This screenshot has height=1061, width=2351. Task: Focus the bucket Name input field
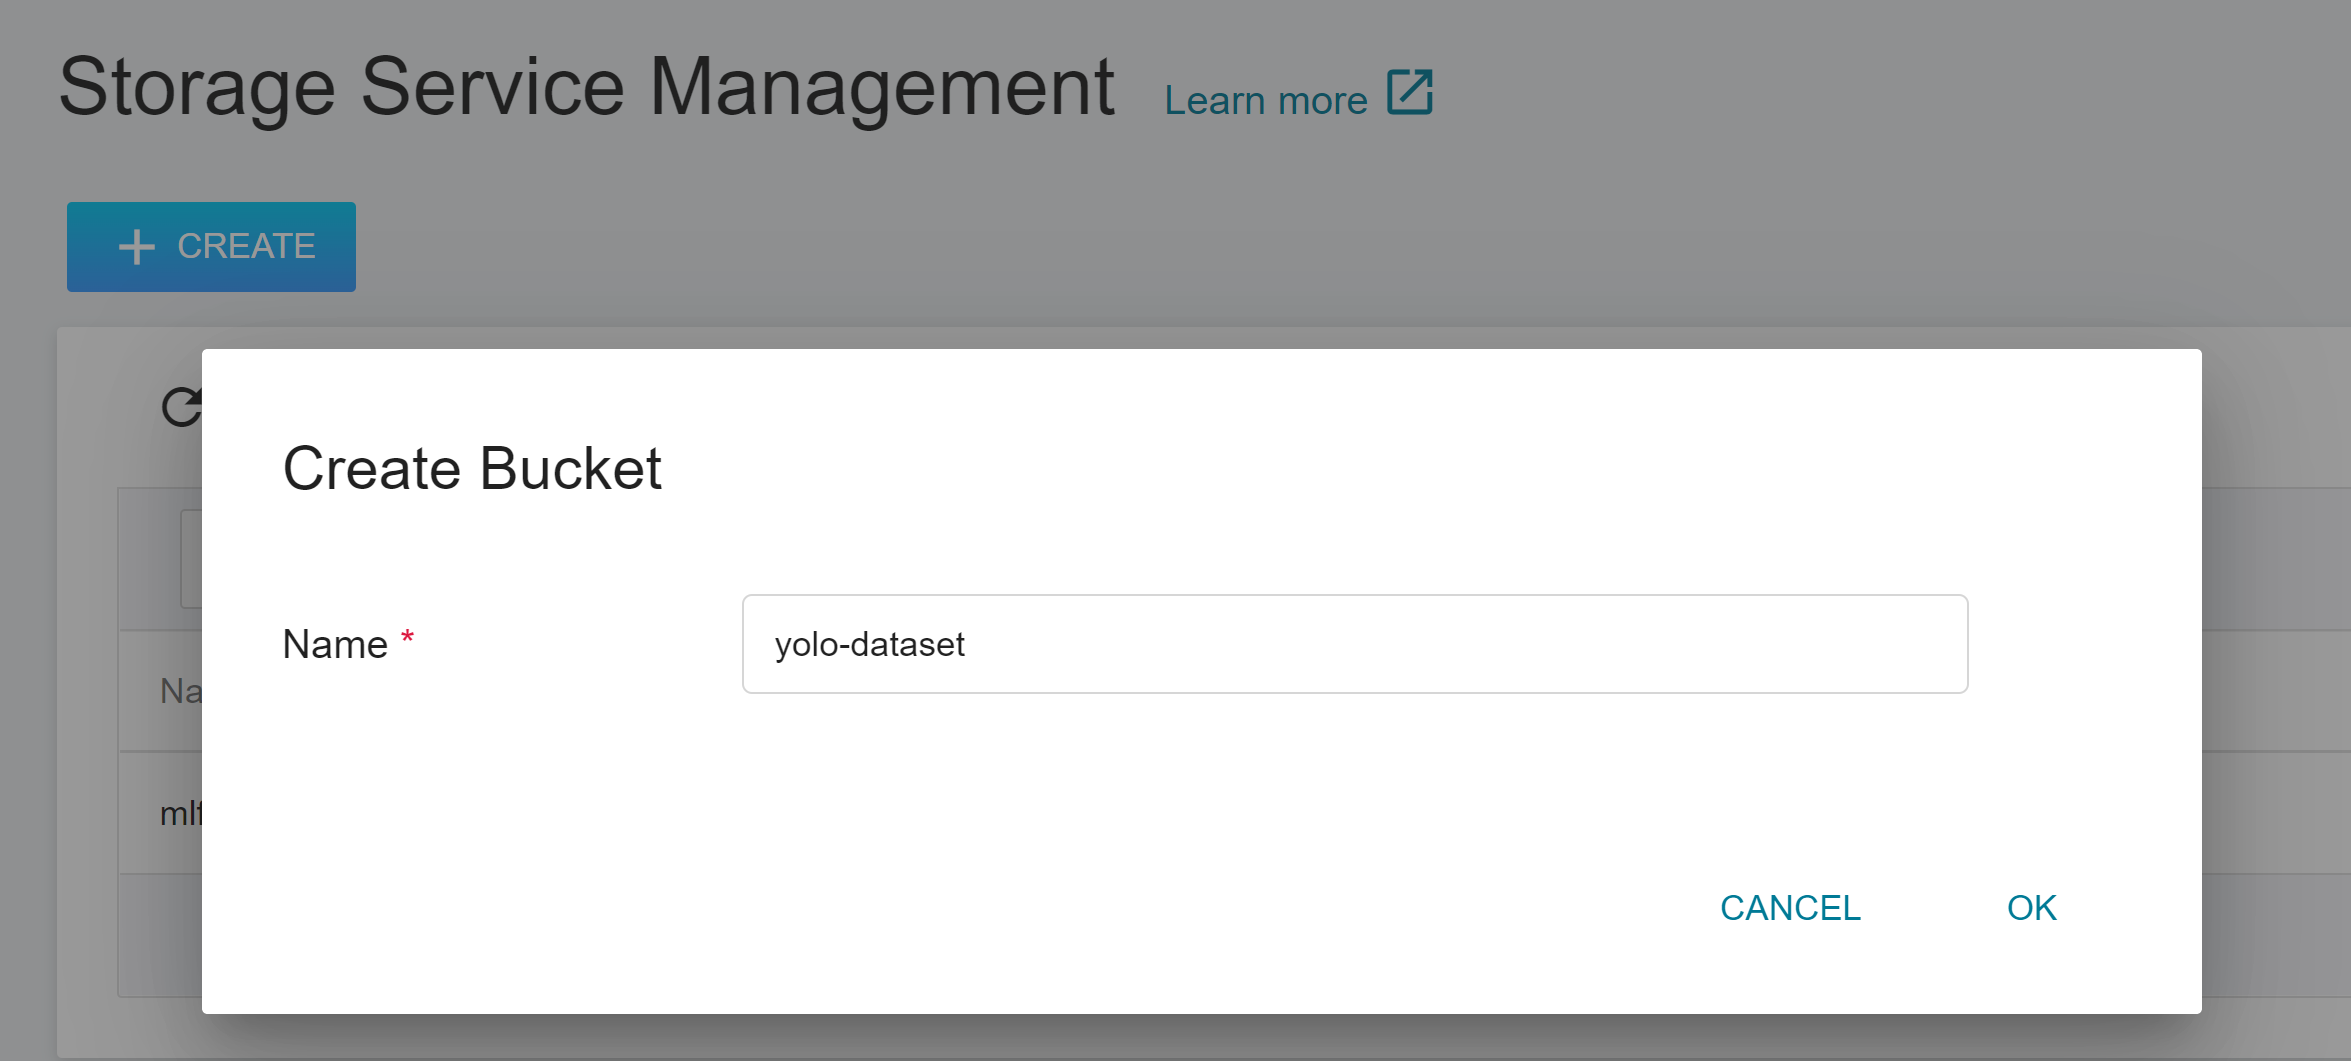pyautogui.click(x=1355, y=644)
